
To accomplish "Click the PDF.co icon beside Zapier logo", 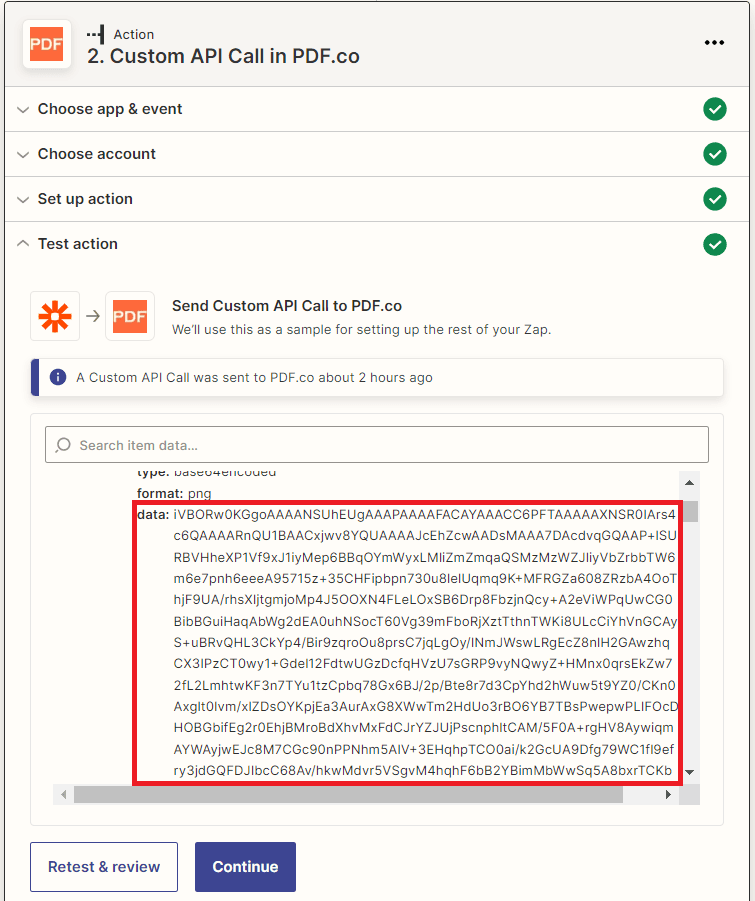I will 130,316.
